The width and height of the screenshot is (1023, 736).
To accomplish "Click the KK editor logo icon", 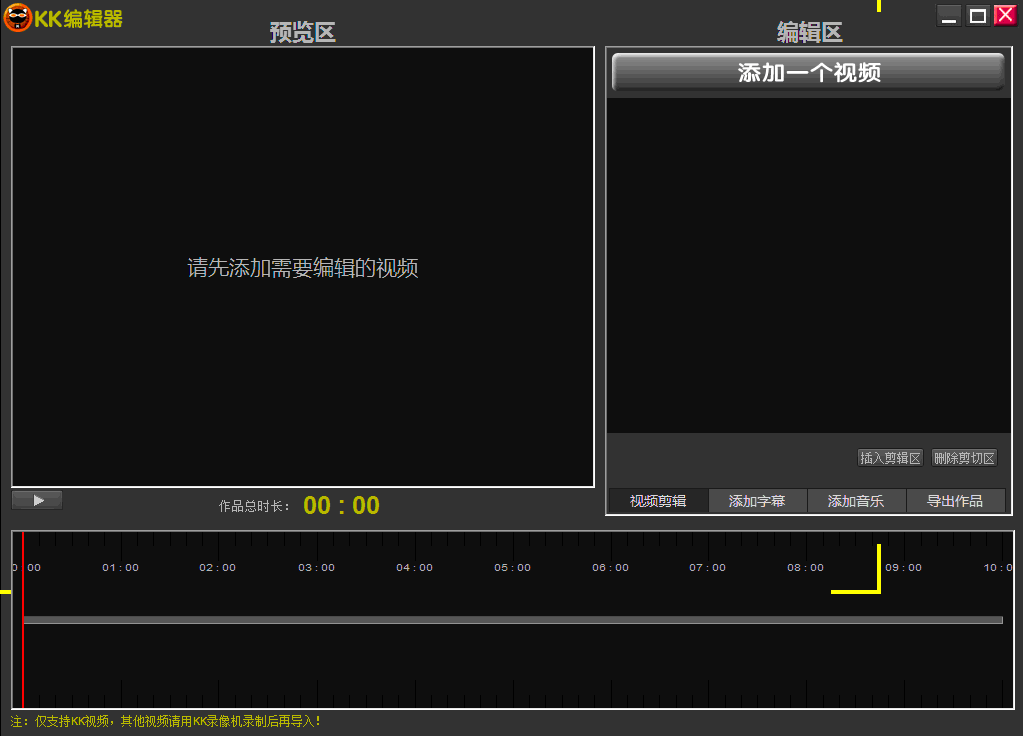I will click(x=16, y=18).
